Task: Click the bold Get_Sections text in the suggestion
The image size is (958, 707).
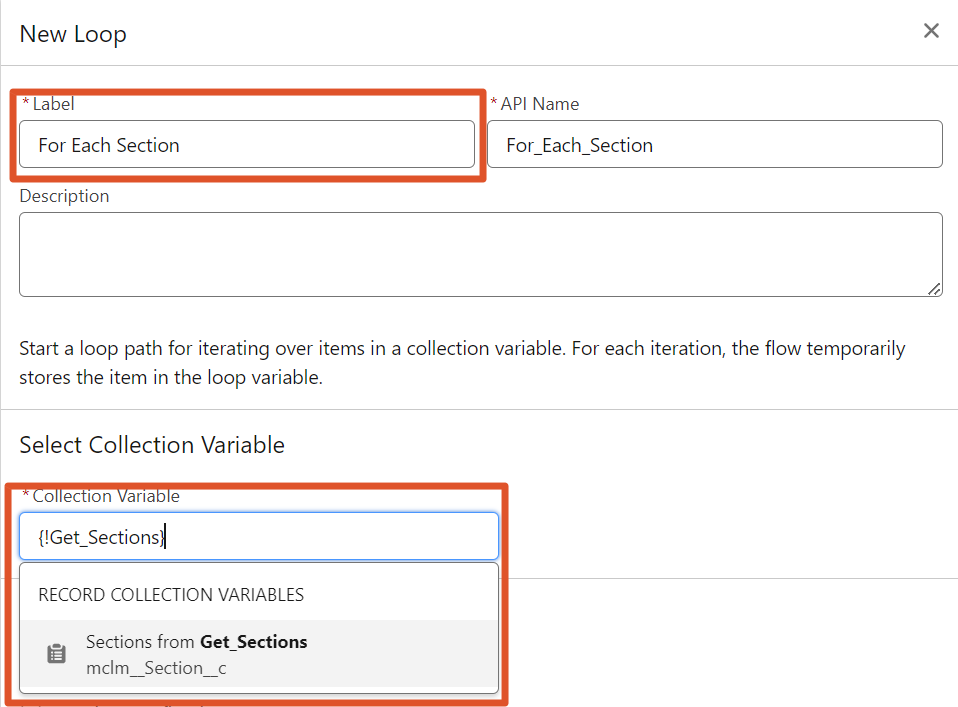Action: [252, 642]
